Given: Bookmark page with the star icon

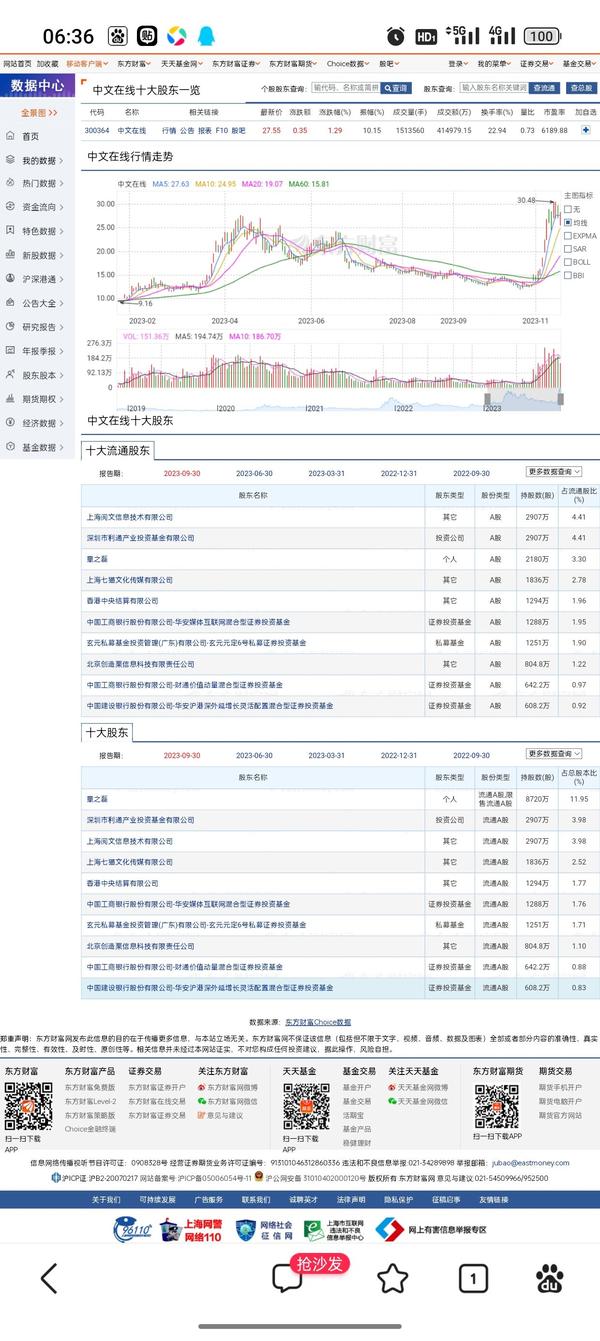Looking at the screenshot, I should coord(393,1277).
